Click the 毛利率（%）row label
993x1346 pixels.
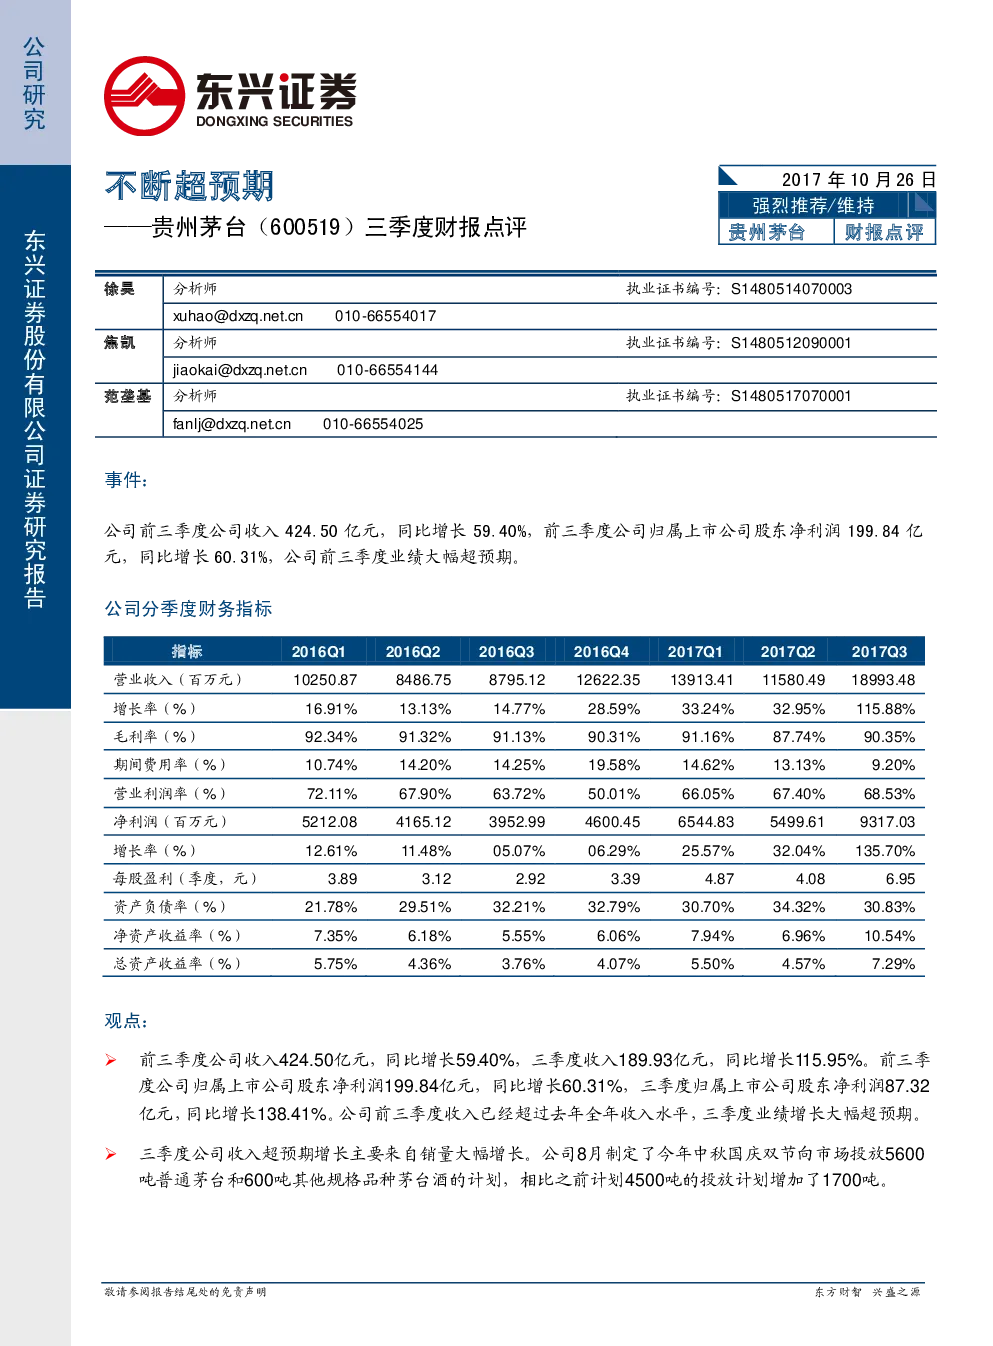(155, 737)
